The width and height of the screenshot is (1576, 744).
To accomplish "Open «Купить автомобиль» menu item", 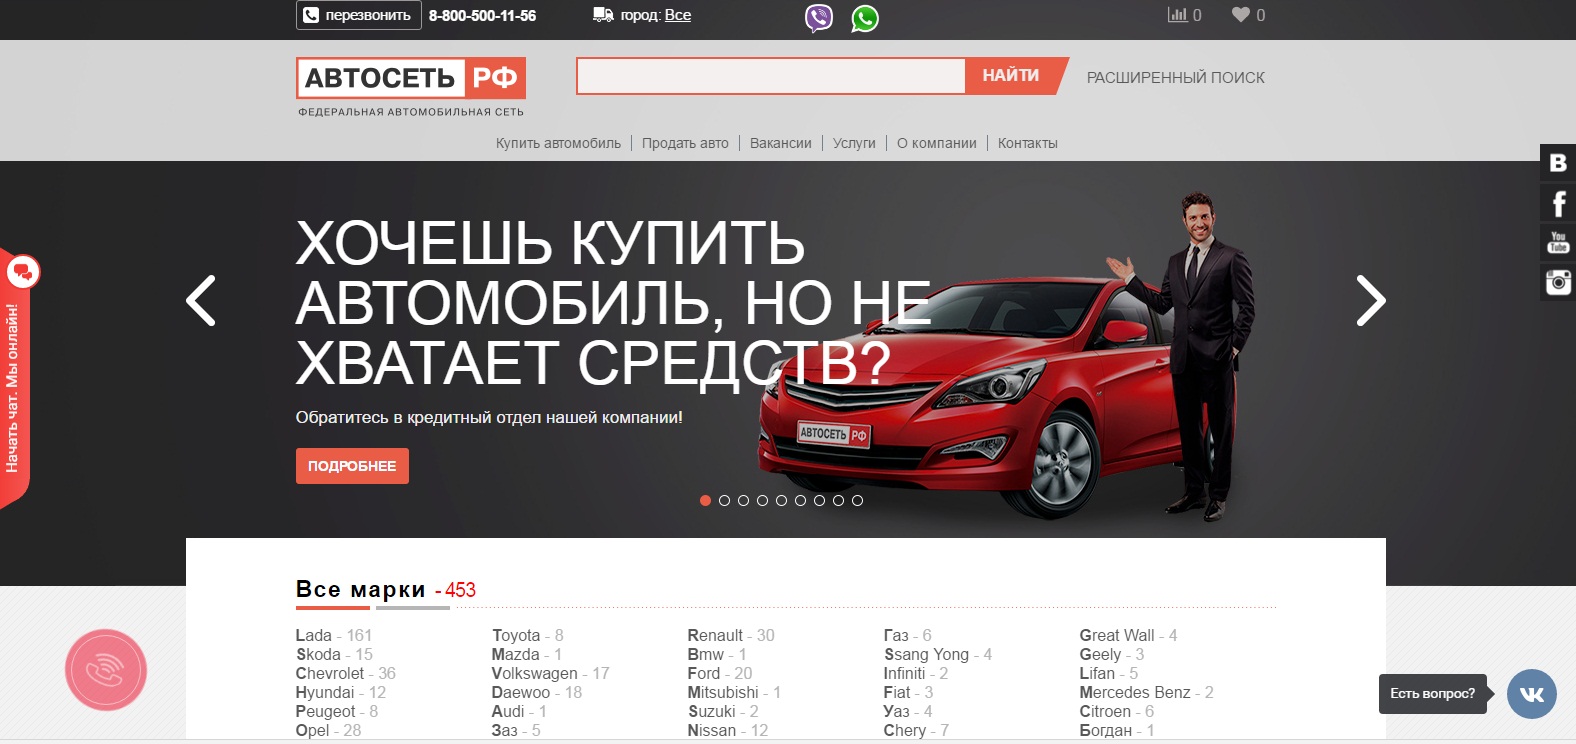I will pos(558,143).
